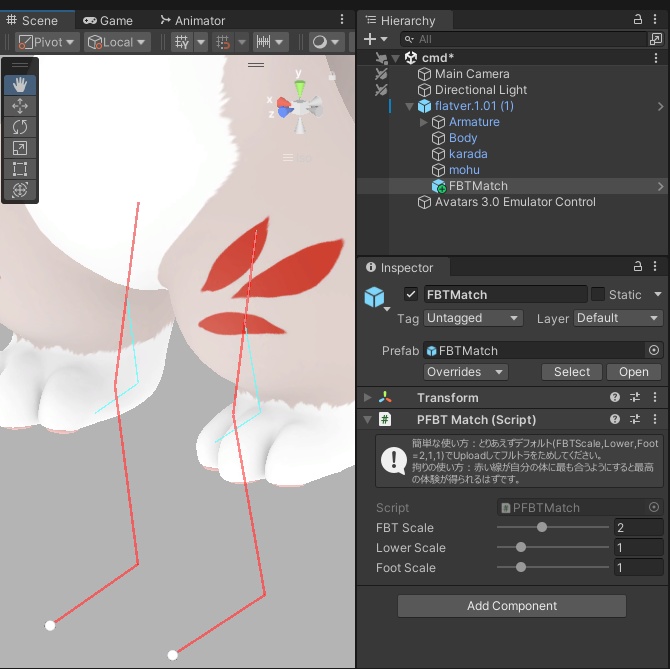
Task: Open the Layer Default dropdown
Action: click(x=618, y=318)
